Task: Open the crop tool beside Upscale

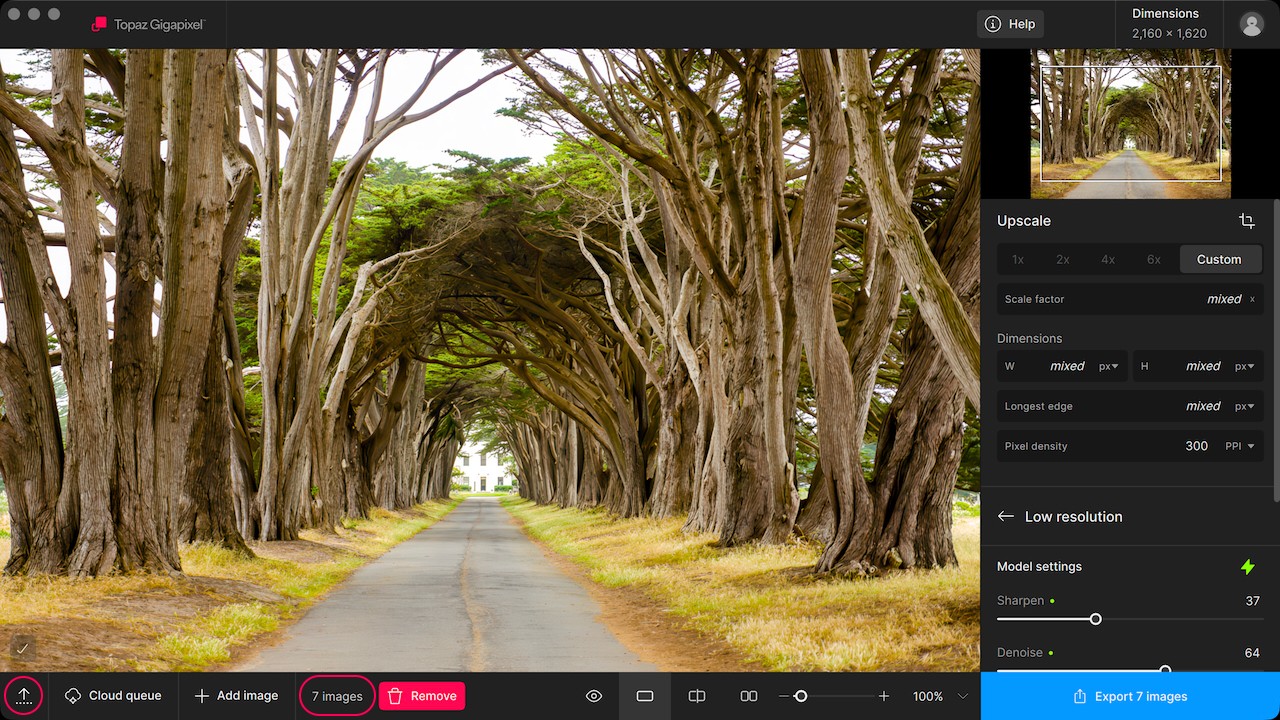Action: [x=1246, y=221]
